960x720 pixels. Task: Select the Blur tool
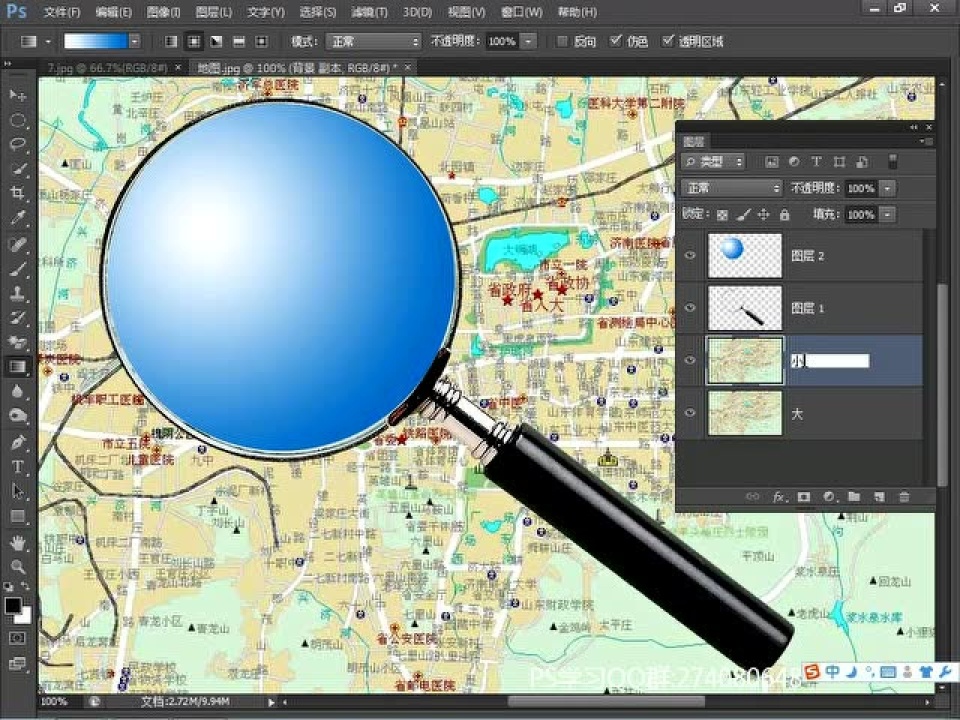[18, 392]
